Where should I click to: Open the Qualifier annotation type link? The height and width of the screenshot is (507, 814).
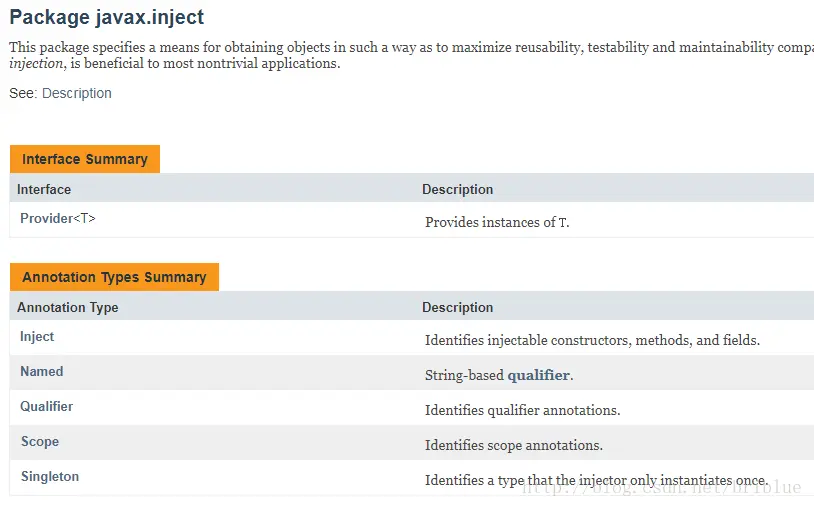tap(46, 407)
